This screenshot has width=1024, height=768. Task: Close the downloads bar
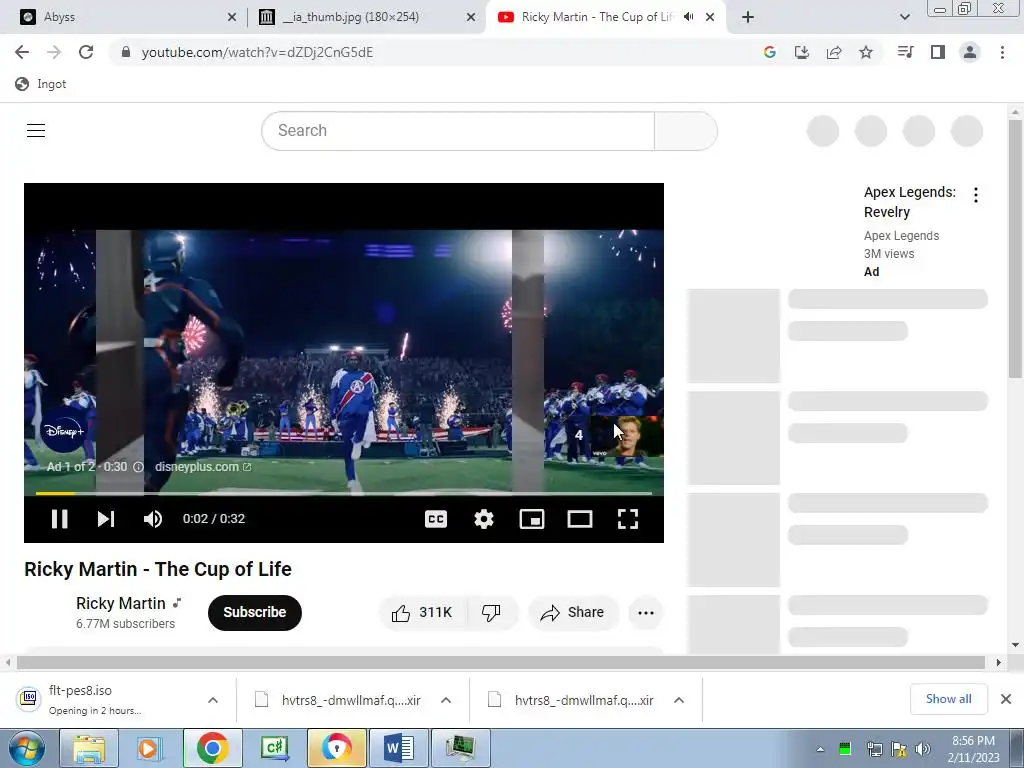1006,699
